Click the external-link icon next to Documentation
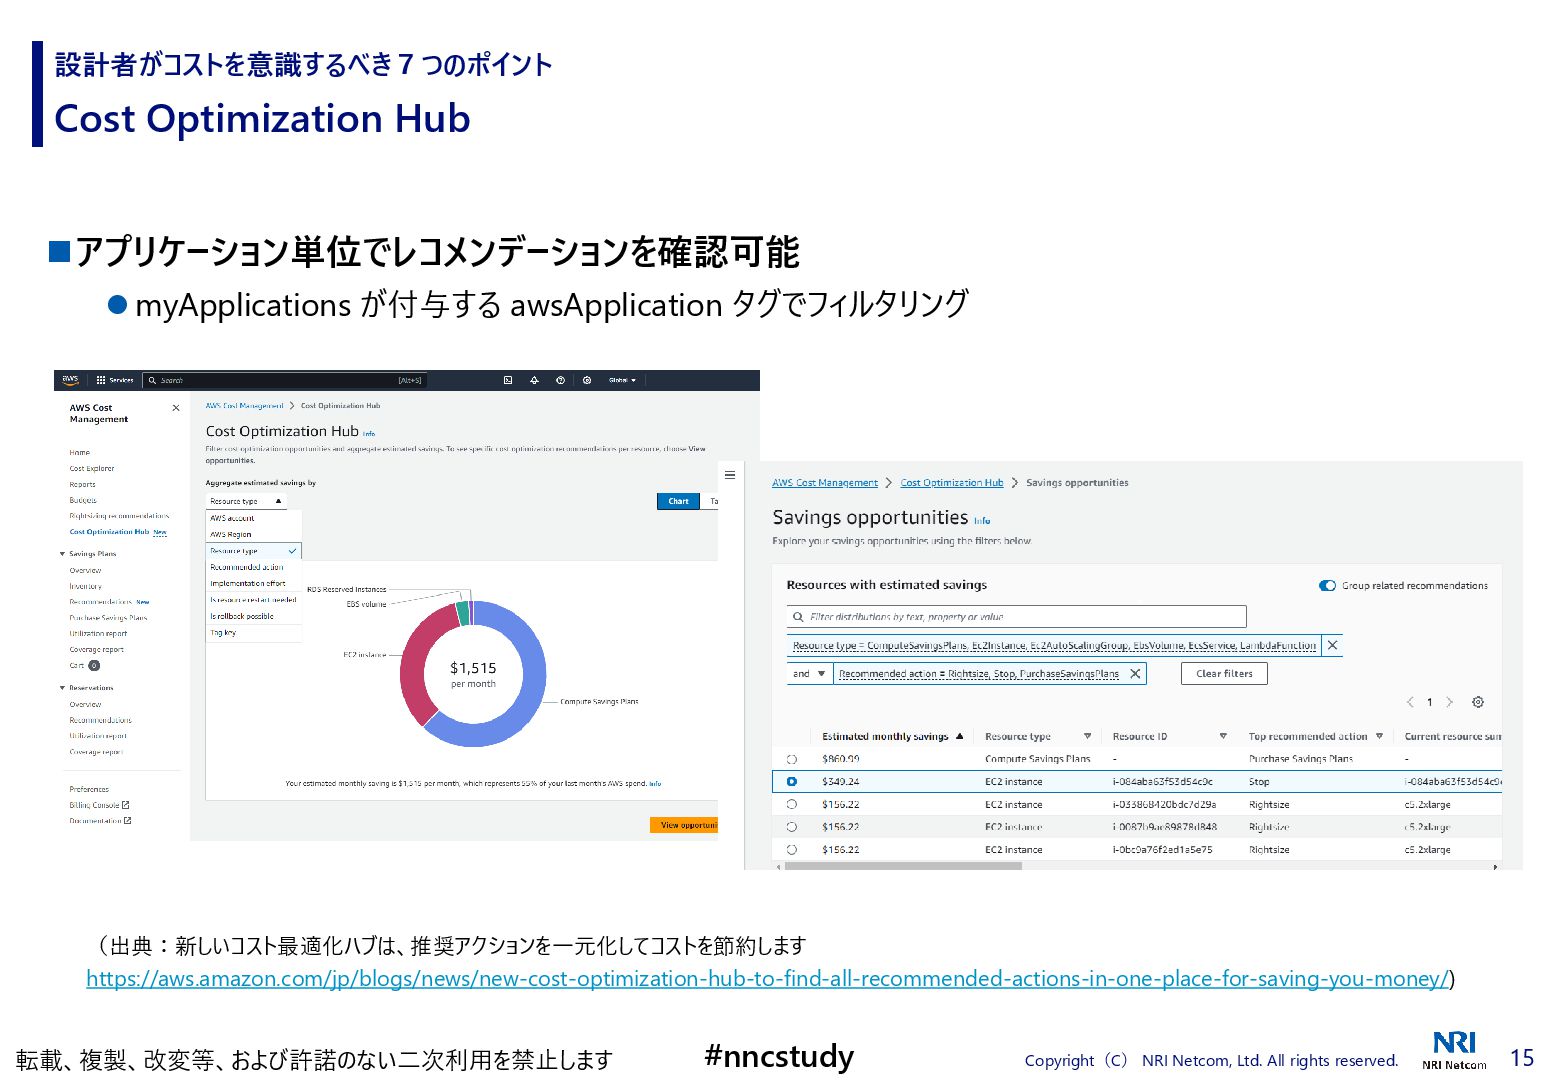Viewport: 1560px width, 1080px height. pyautogui.click(x=127, y=821)
